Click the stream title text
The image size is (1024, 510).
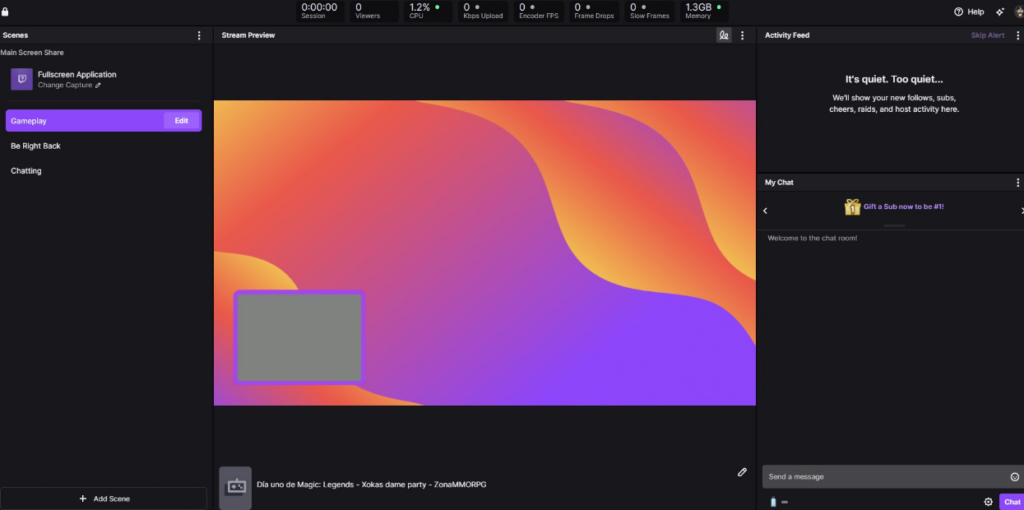click(x=372, y=485)
